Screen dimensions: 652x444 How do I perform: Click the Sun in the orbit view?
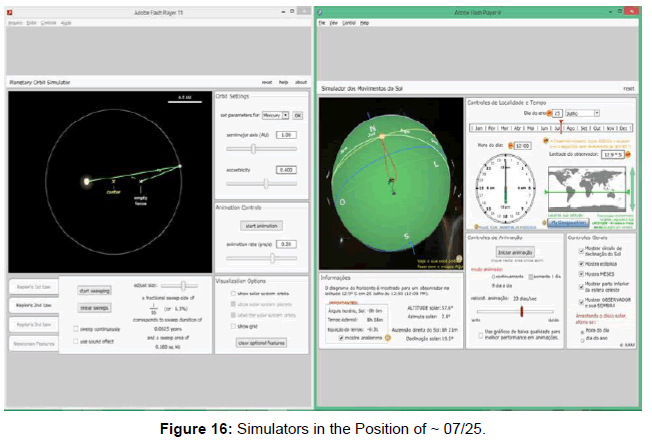click(x=87, y=181)
